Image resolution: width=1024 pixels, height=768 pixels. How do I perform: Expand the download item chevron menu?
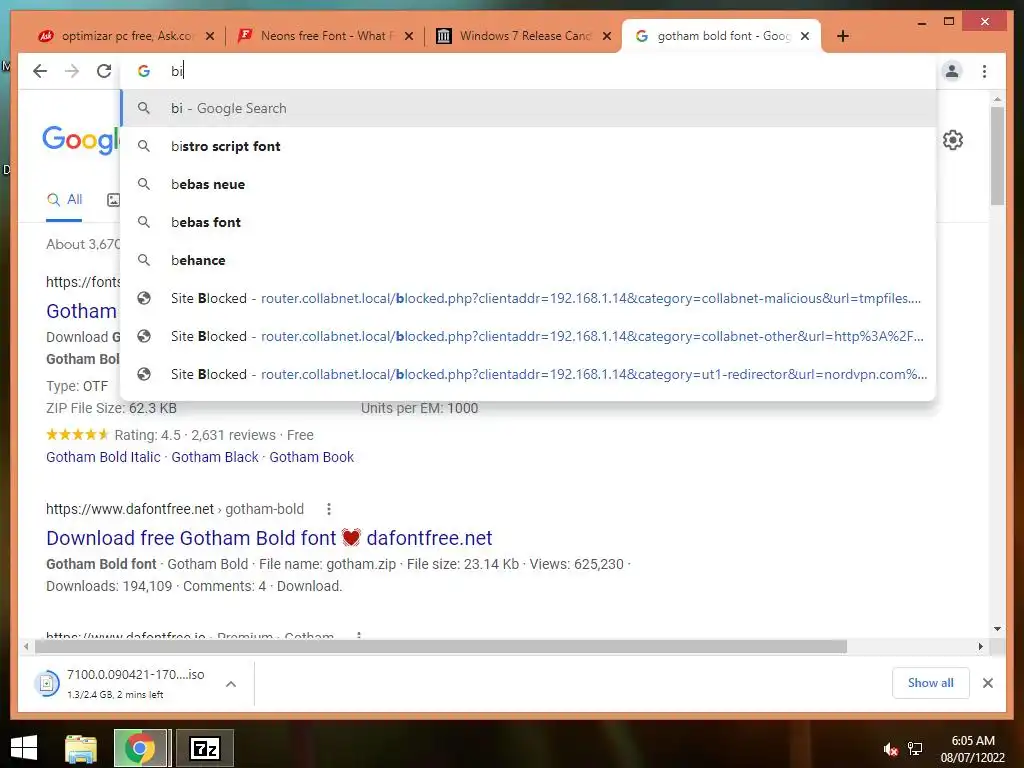pyautogui.click(x=231, y=684)
